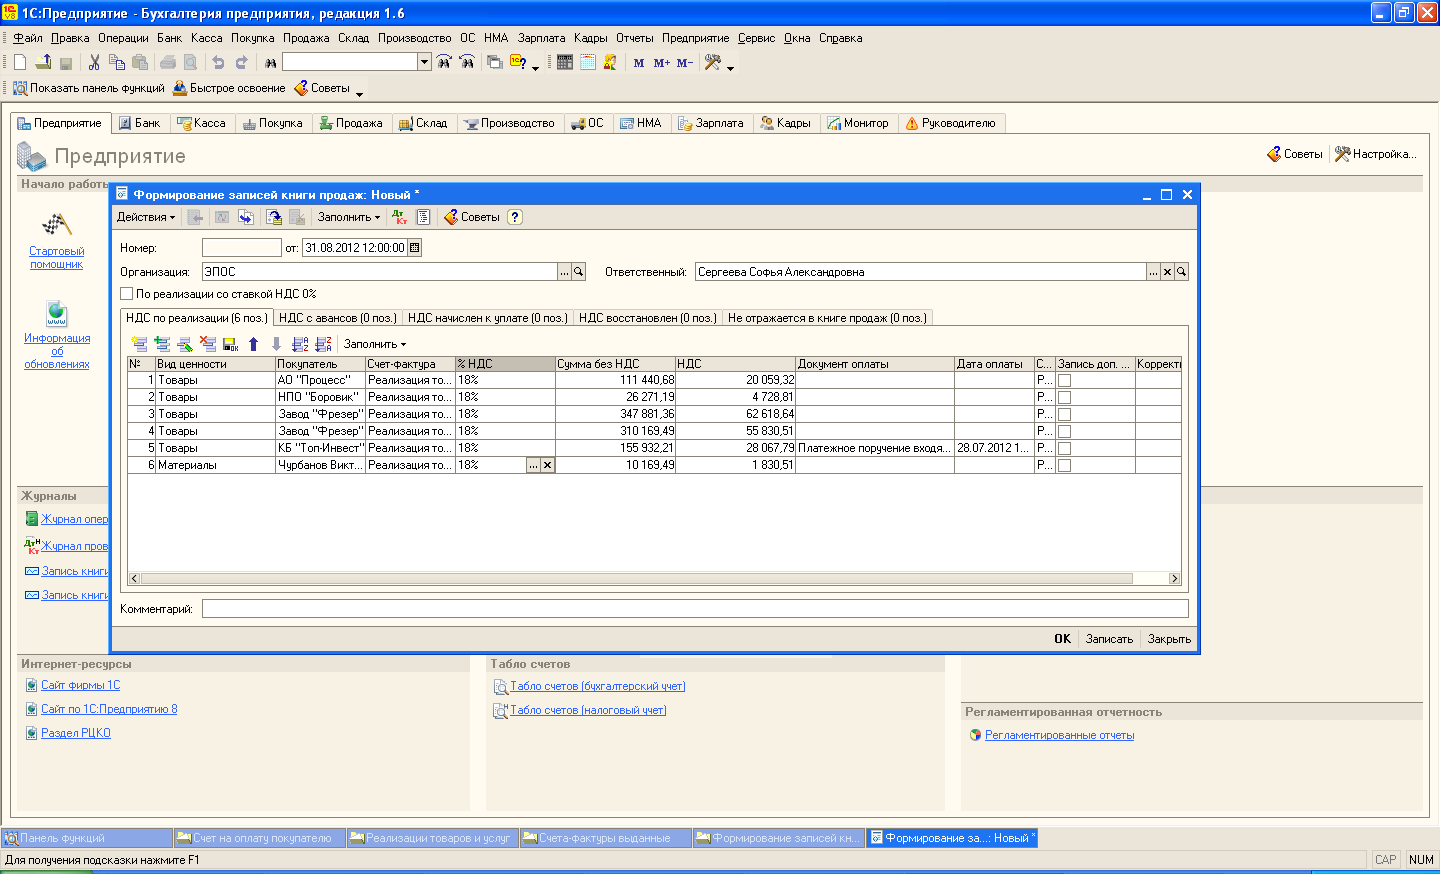Viewport: 1440px width, 874px height.
Task: Click the Номер input field
Action: (x=242, y=248)
